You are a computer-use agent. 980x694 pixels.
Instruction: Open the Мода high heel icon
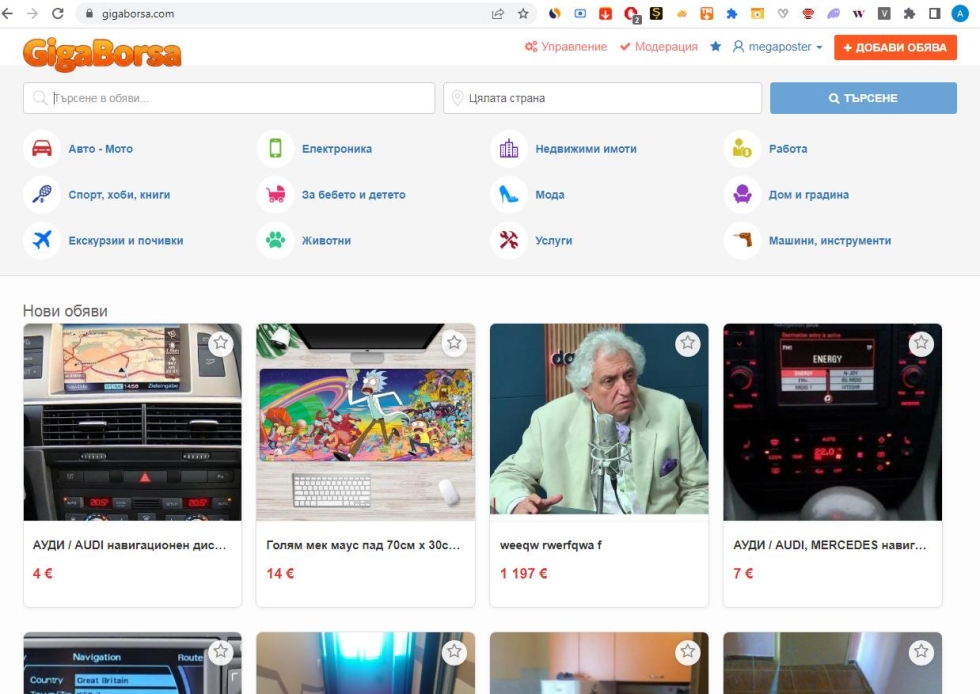509,194
